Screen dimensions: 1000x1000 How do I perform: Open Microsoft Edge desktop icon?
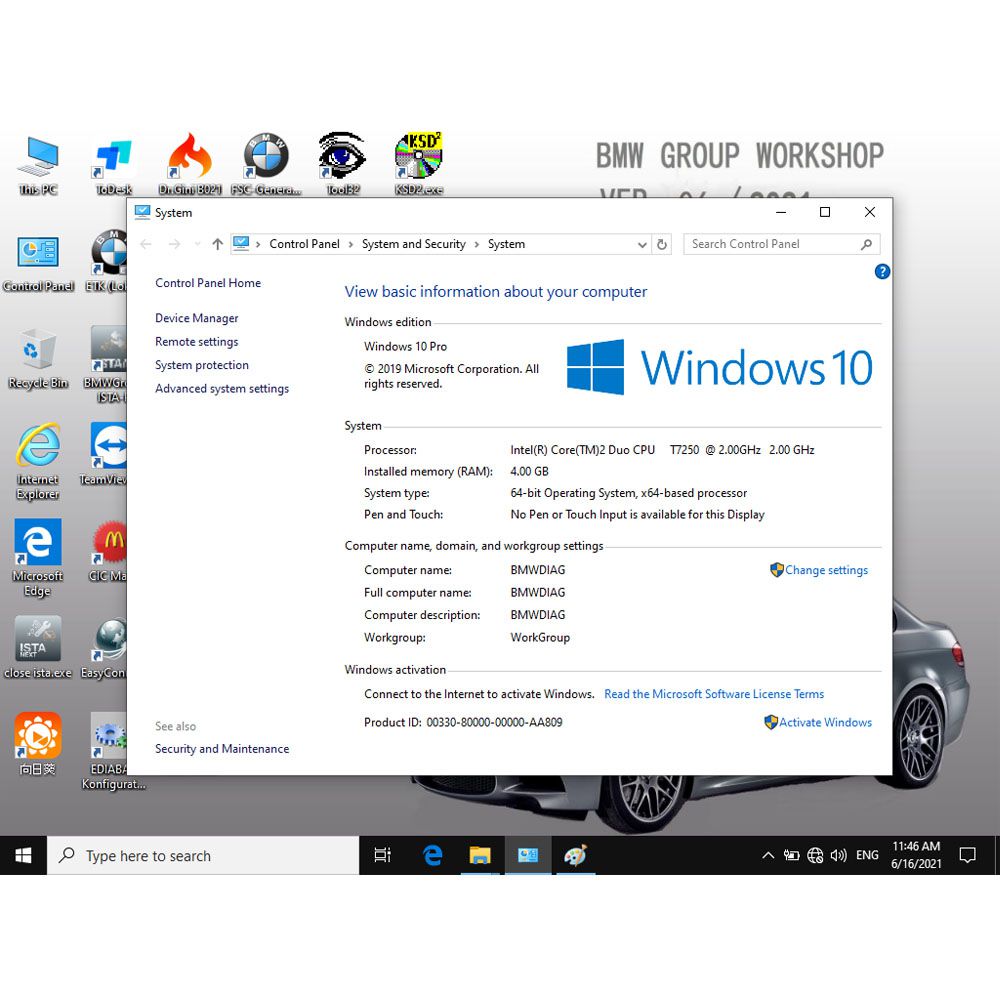(38, 557)
